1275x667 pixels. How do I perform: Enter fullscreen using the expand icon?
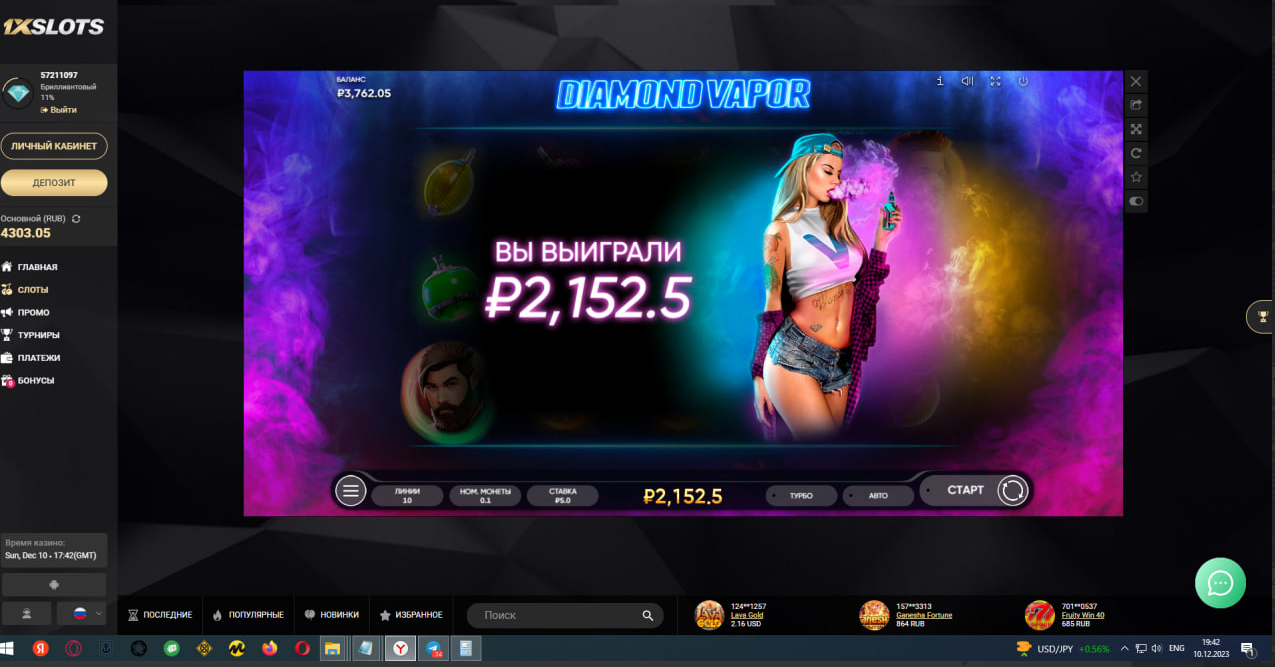tap(994, 81)
